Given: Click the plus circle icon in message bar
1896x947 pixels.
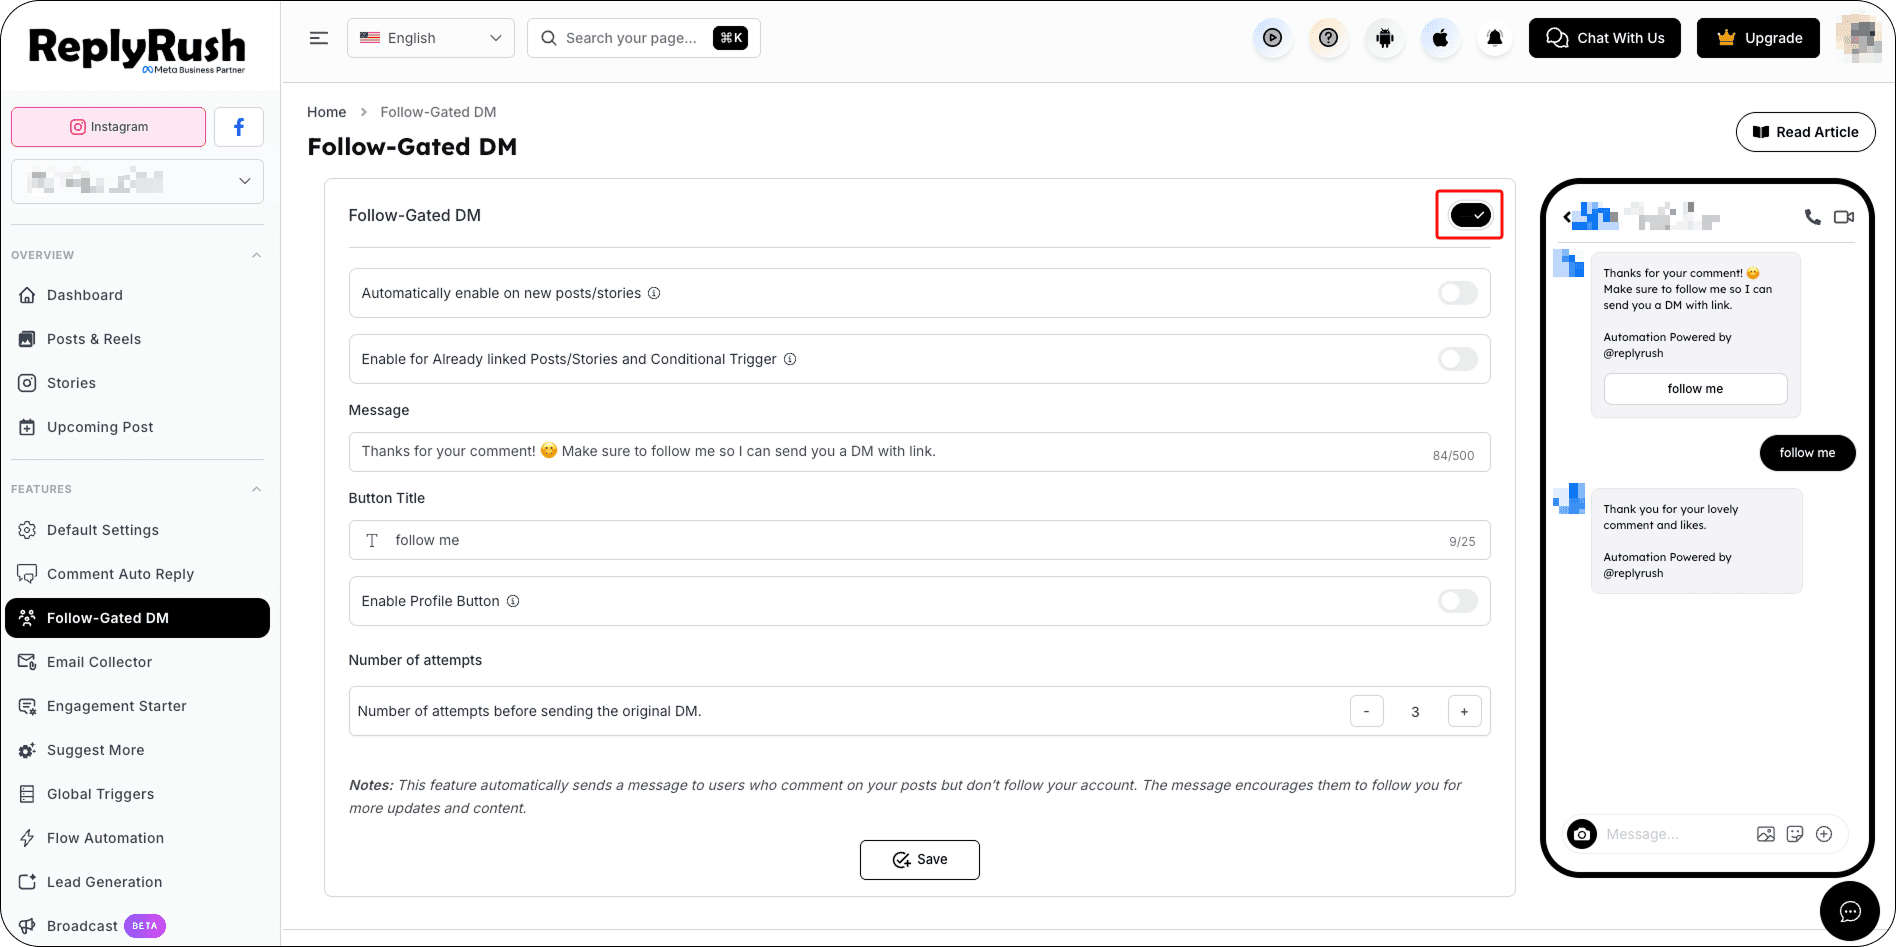Looking at the screenshot, I should pyautogui.click(x=1824, y=834).
